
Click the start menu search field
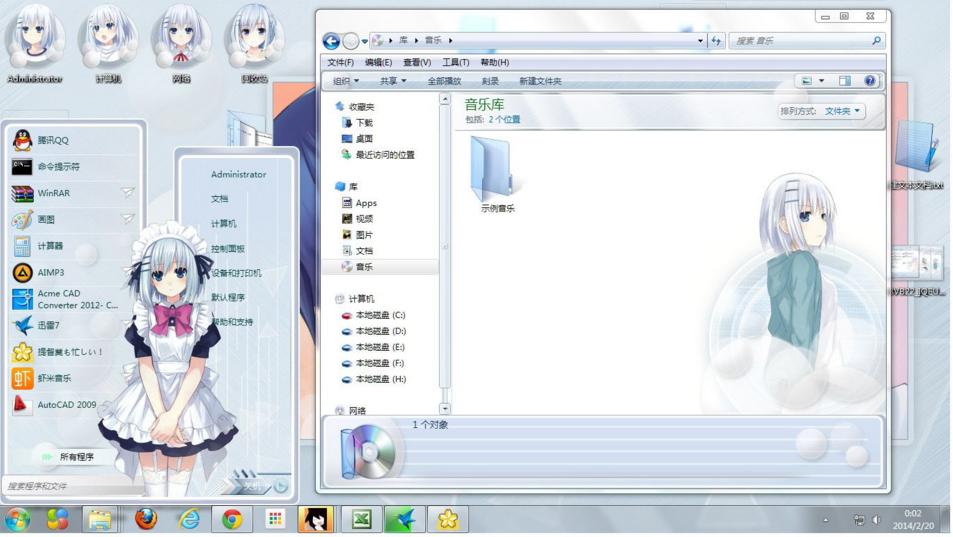[x=73, y=486]
